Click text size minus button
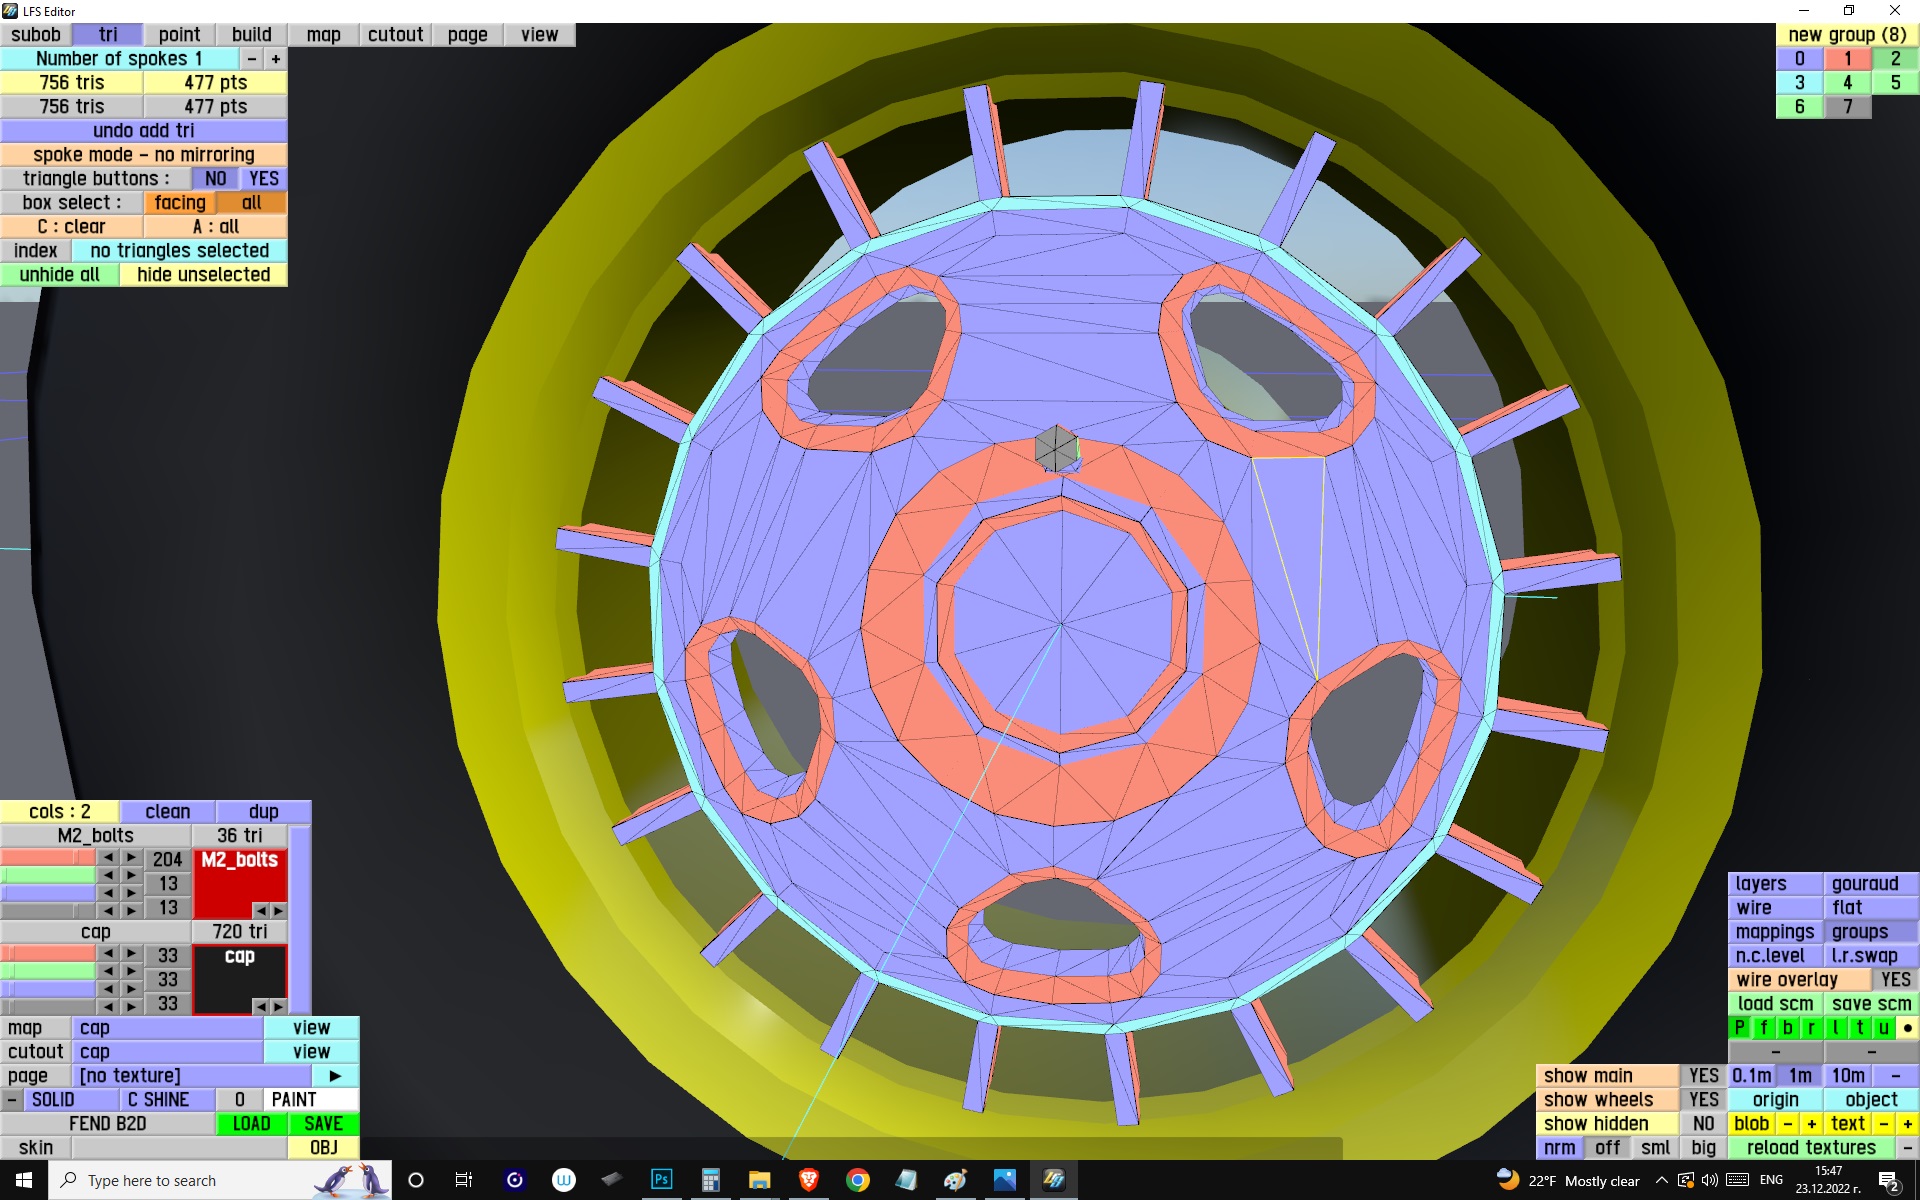1920x1200 pixels. point(1884,1124)
